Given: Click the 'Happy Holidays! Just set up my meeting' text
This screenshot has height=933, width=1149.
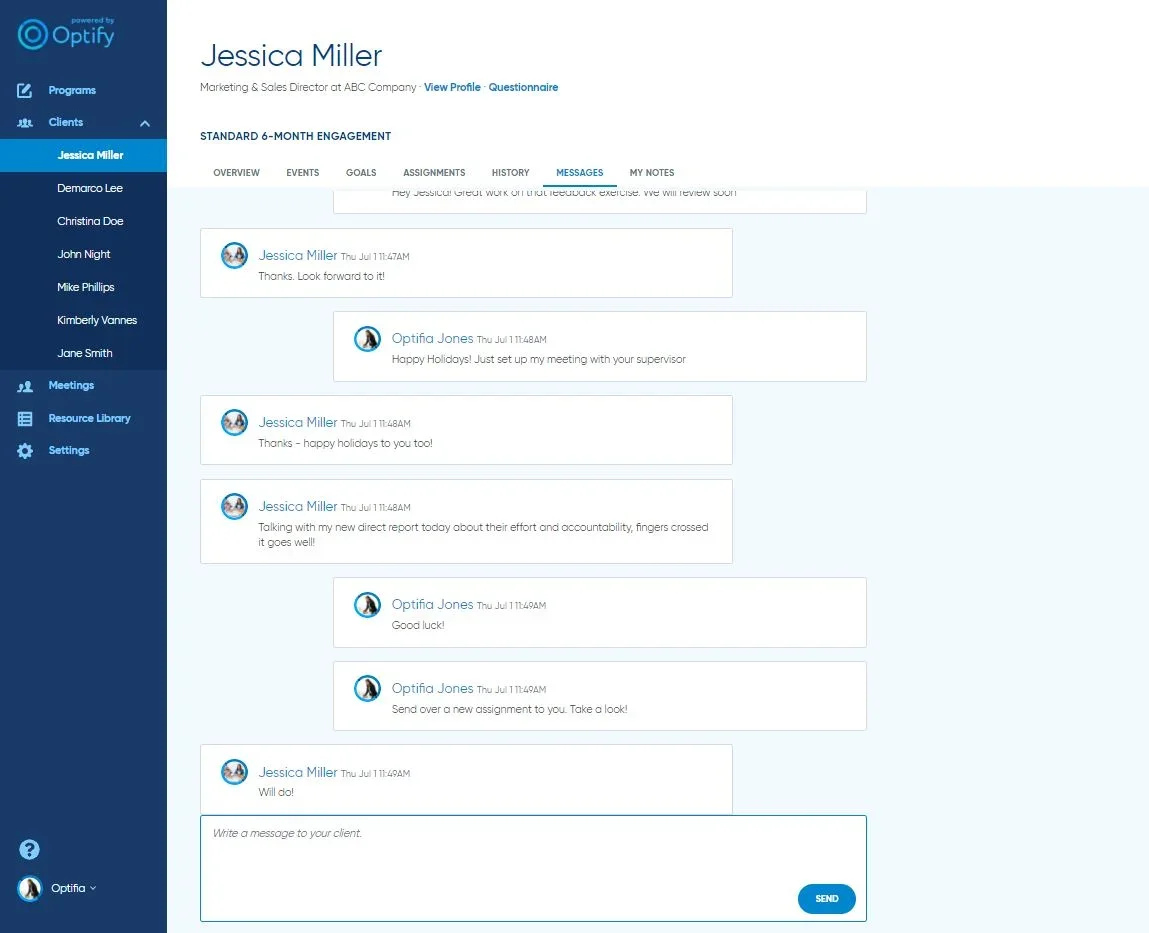Looking at the screenshot, I should pos(539,360).
